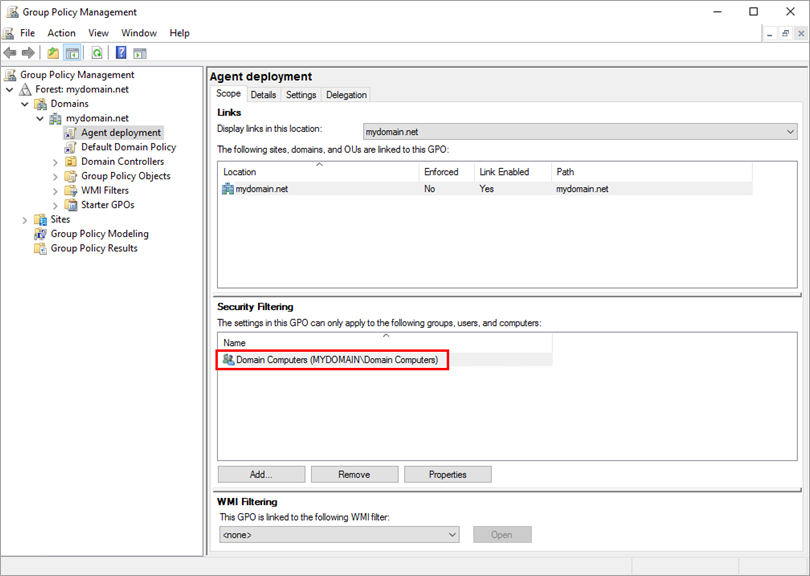The width and height of the screenshot is (810, 576).
Task: Click the disabled Open button in WMI Filtering
Action: pos(502,534)
